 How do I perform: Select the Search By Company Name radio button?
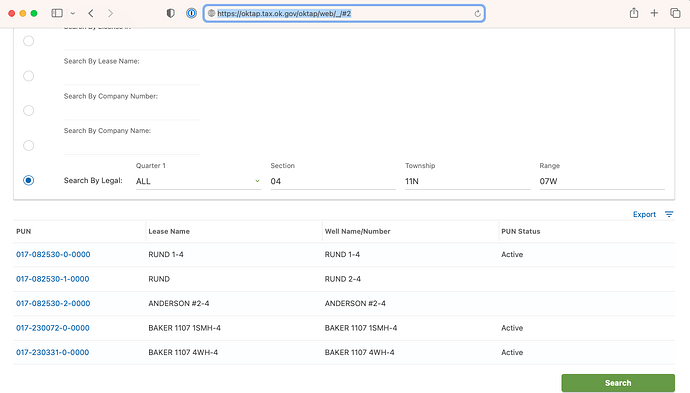point(29,145)
